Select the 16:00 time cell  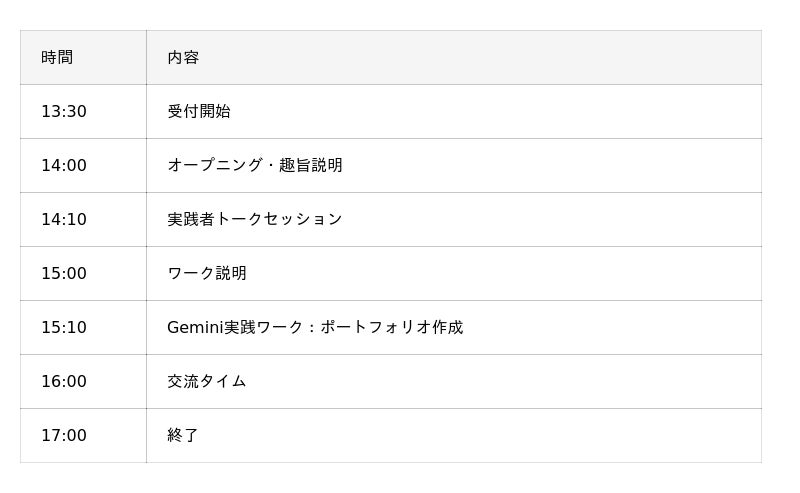click(64, 381)
